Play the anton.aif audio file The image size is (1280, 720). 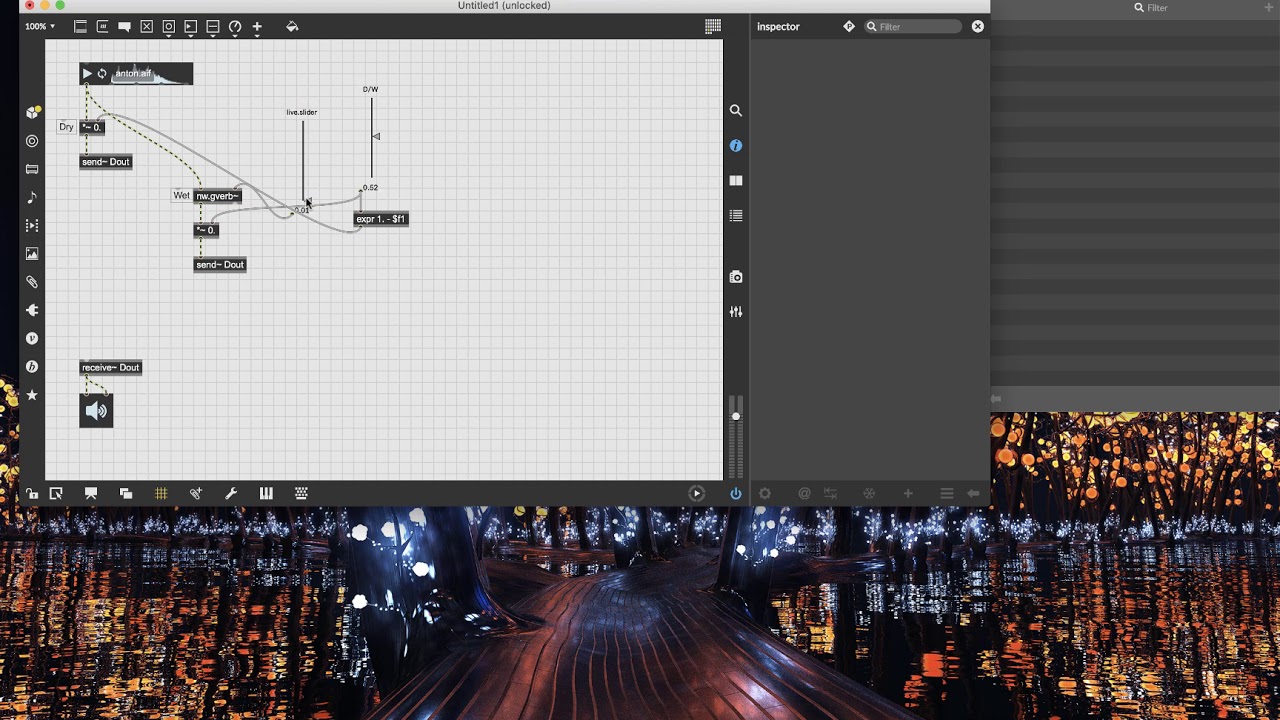click(87, 74)
